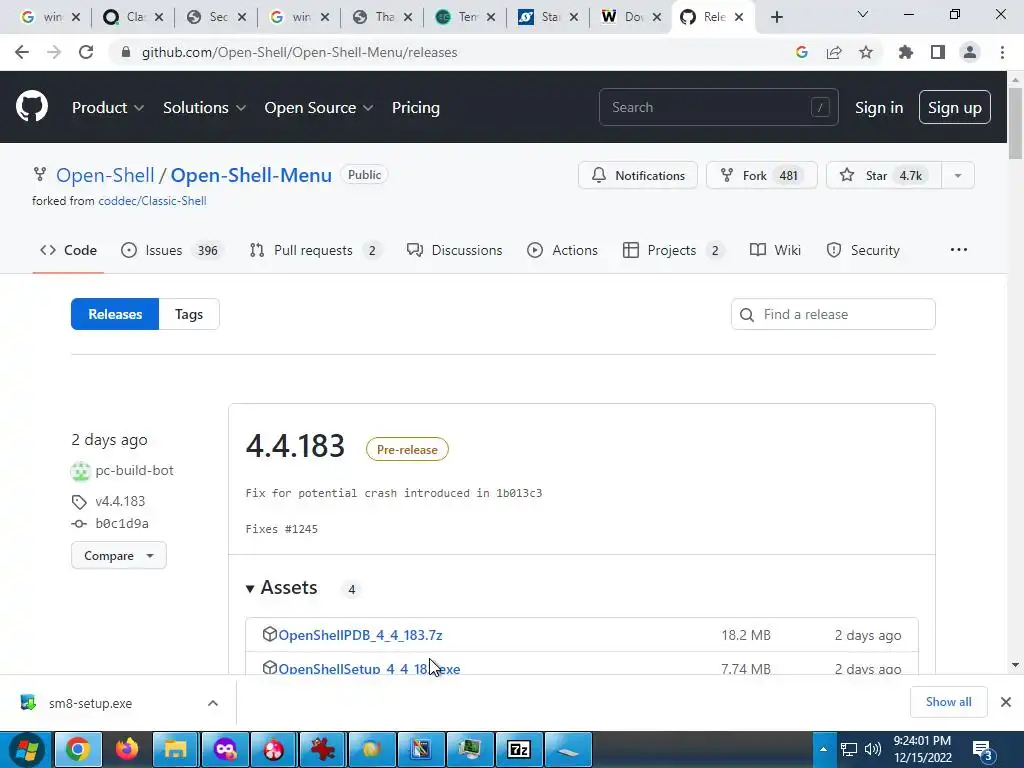
Task: Download OpenShellPDB_4_4_183.7z asset
Action: pyautogui.click(x=360, y=635)
